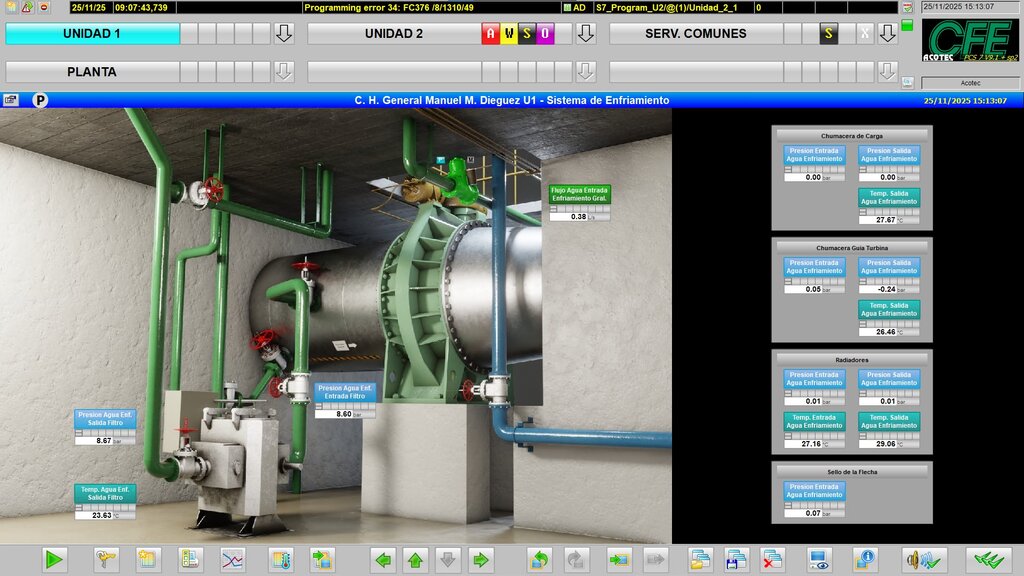Click the information bubble icon in toolbar
The width and height of the screenshot is (1024, 576).
pyautogui.click(x=865, y=560)
